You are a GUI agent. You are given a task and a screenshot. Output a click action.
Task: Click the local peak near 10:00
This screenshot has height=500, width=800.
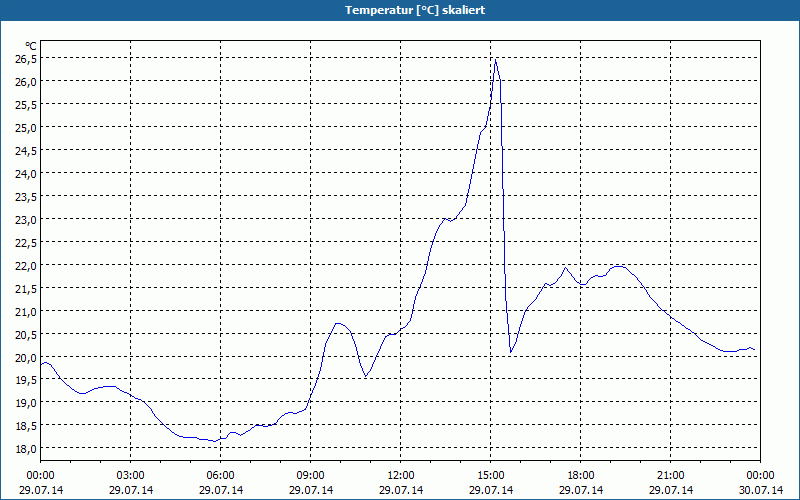[339, 323]
